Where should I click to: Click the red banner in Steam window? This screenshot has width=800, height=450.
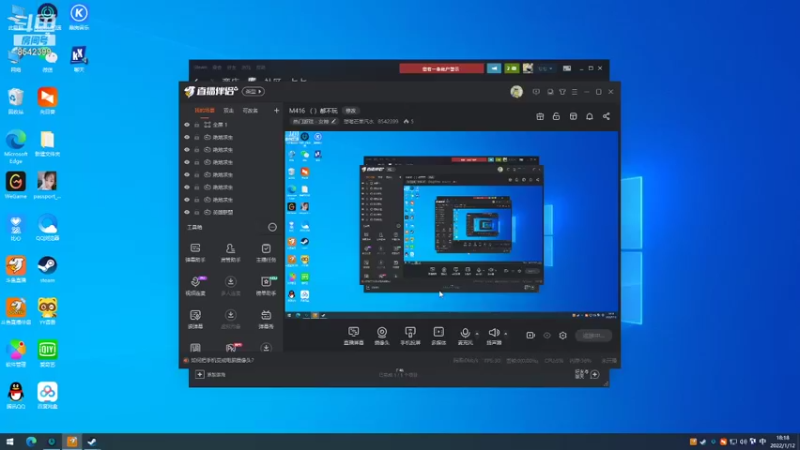tap(441, 68)
